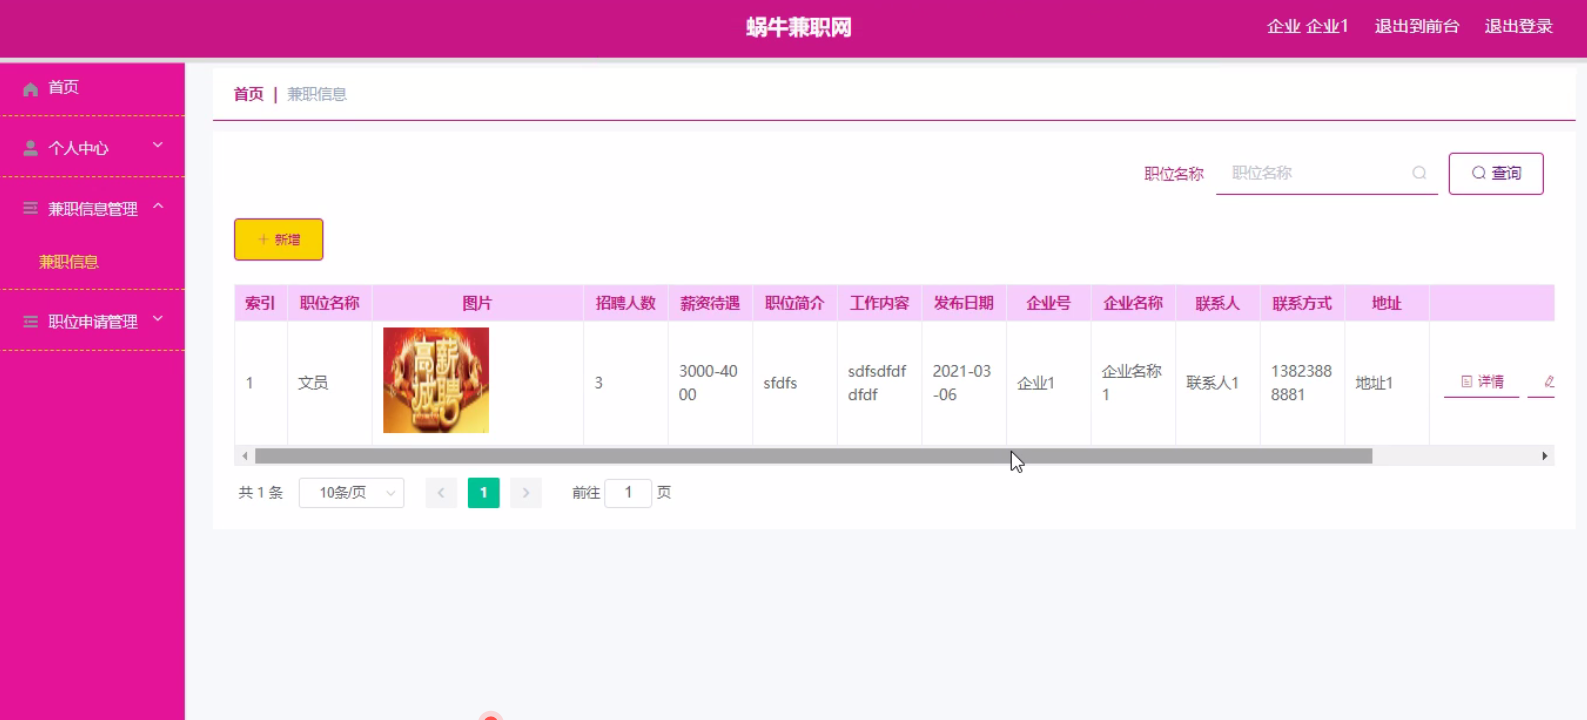Select 兼职信息 submenu item
Viewport: 1587px width, 720px height.
coord(69,262)
